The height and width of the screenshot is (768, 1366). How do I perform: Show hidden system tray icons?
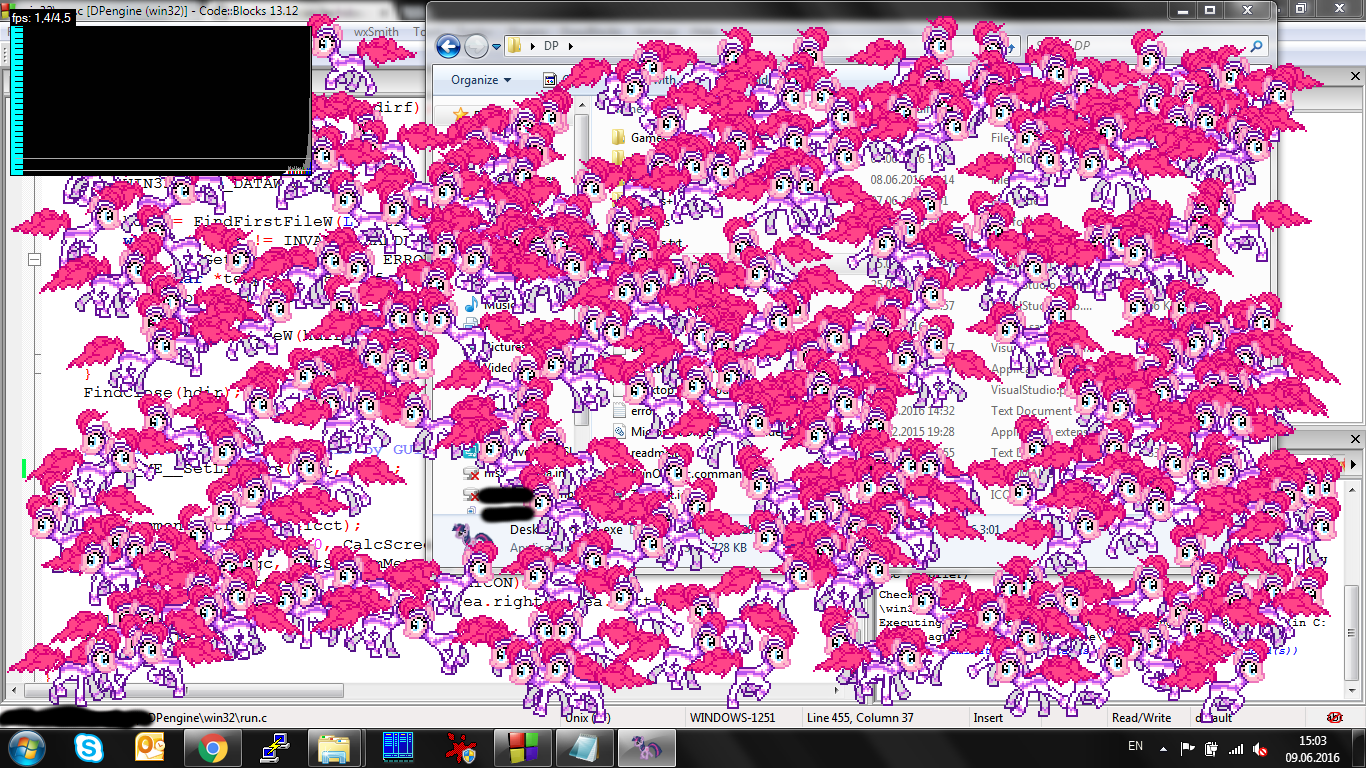point(1163,748)
